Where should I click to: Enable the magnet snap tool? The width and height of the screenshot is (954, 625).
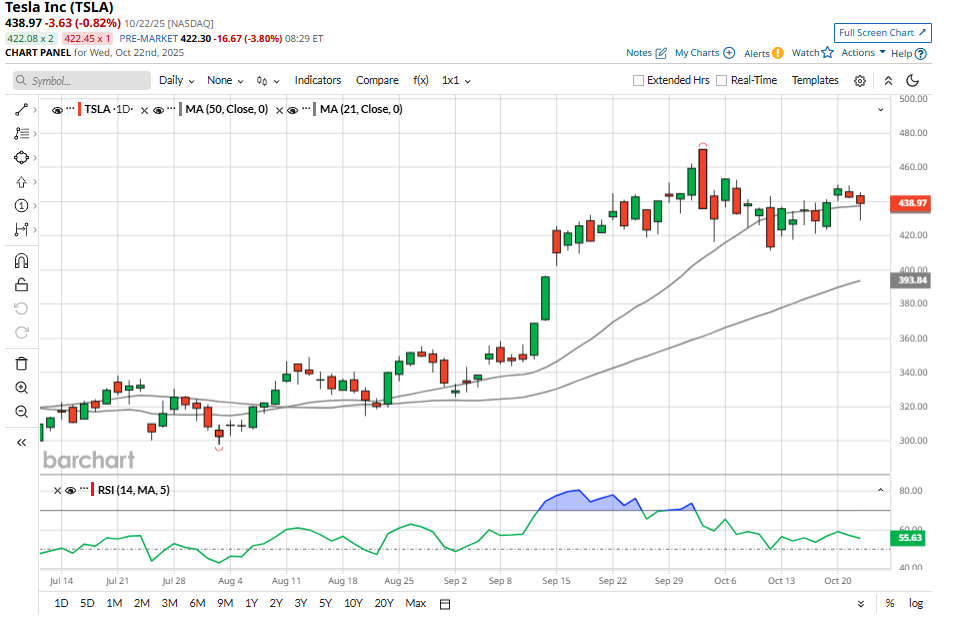22,261
